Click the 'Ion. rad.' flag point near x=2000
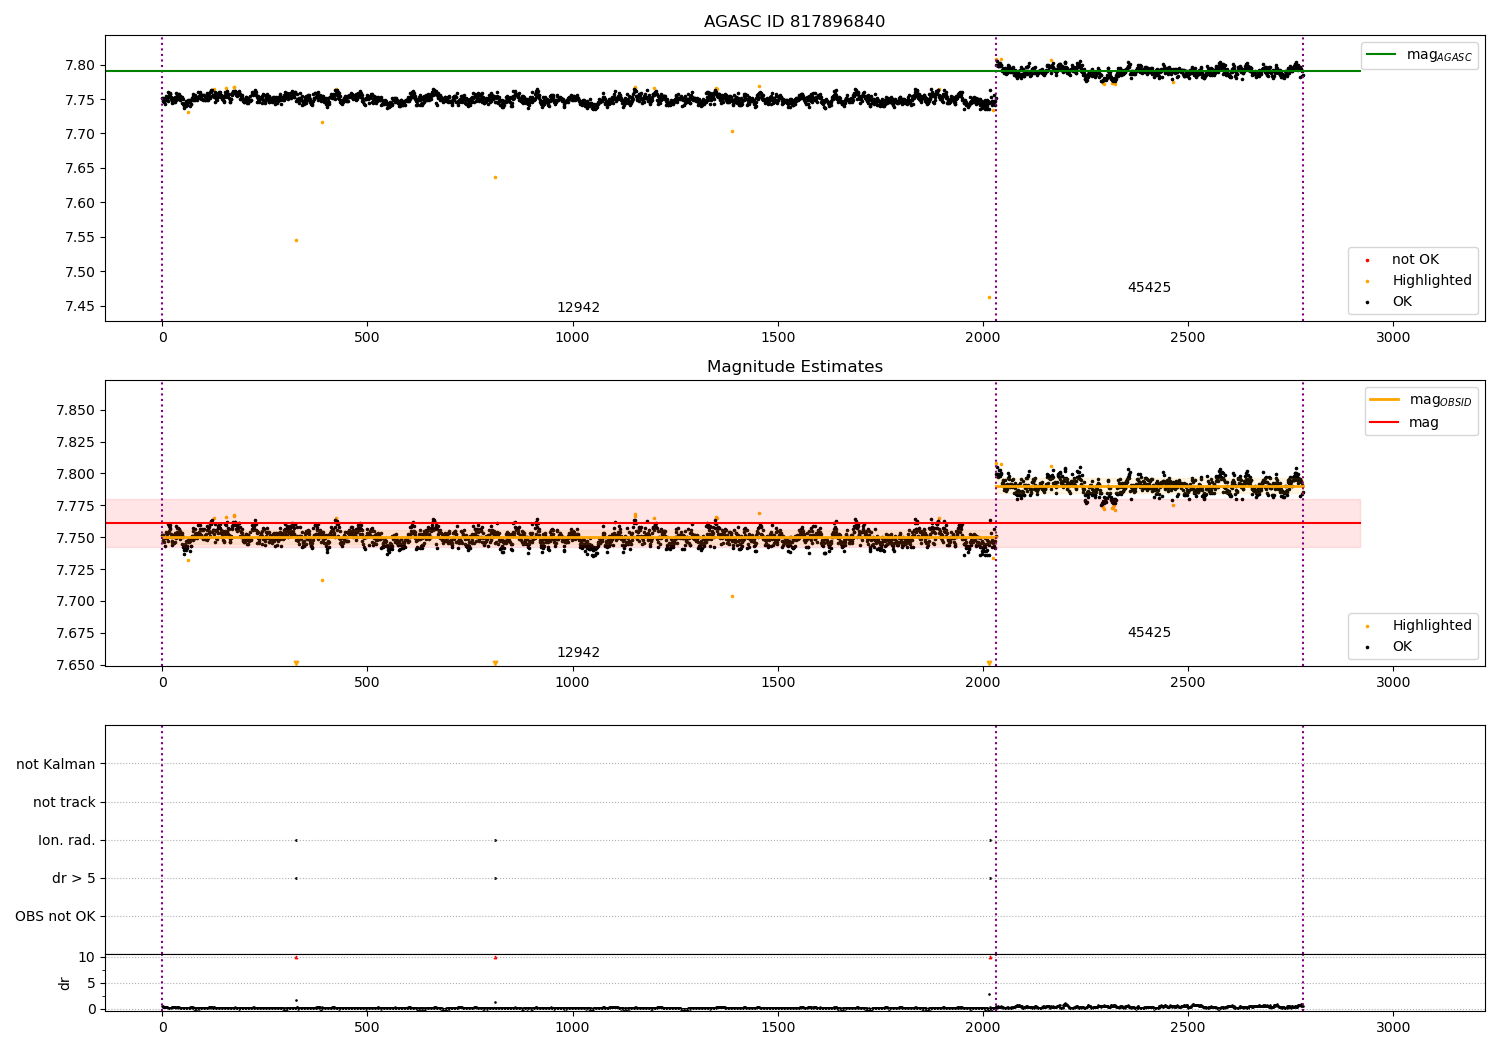This screenshot has width=1500, height=1050. [990, 840]
